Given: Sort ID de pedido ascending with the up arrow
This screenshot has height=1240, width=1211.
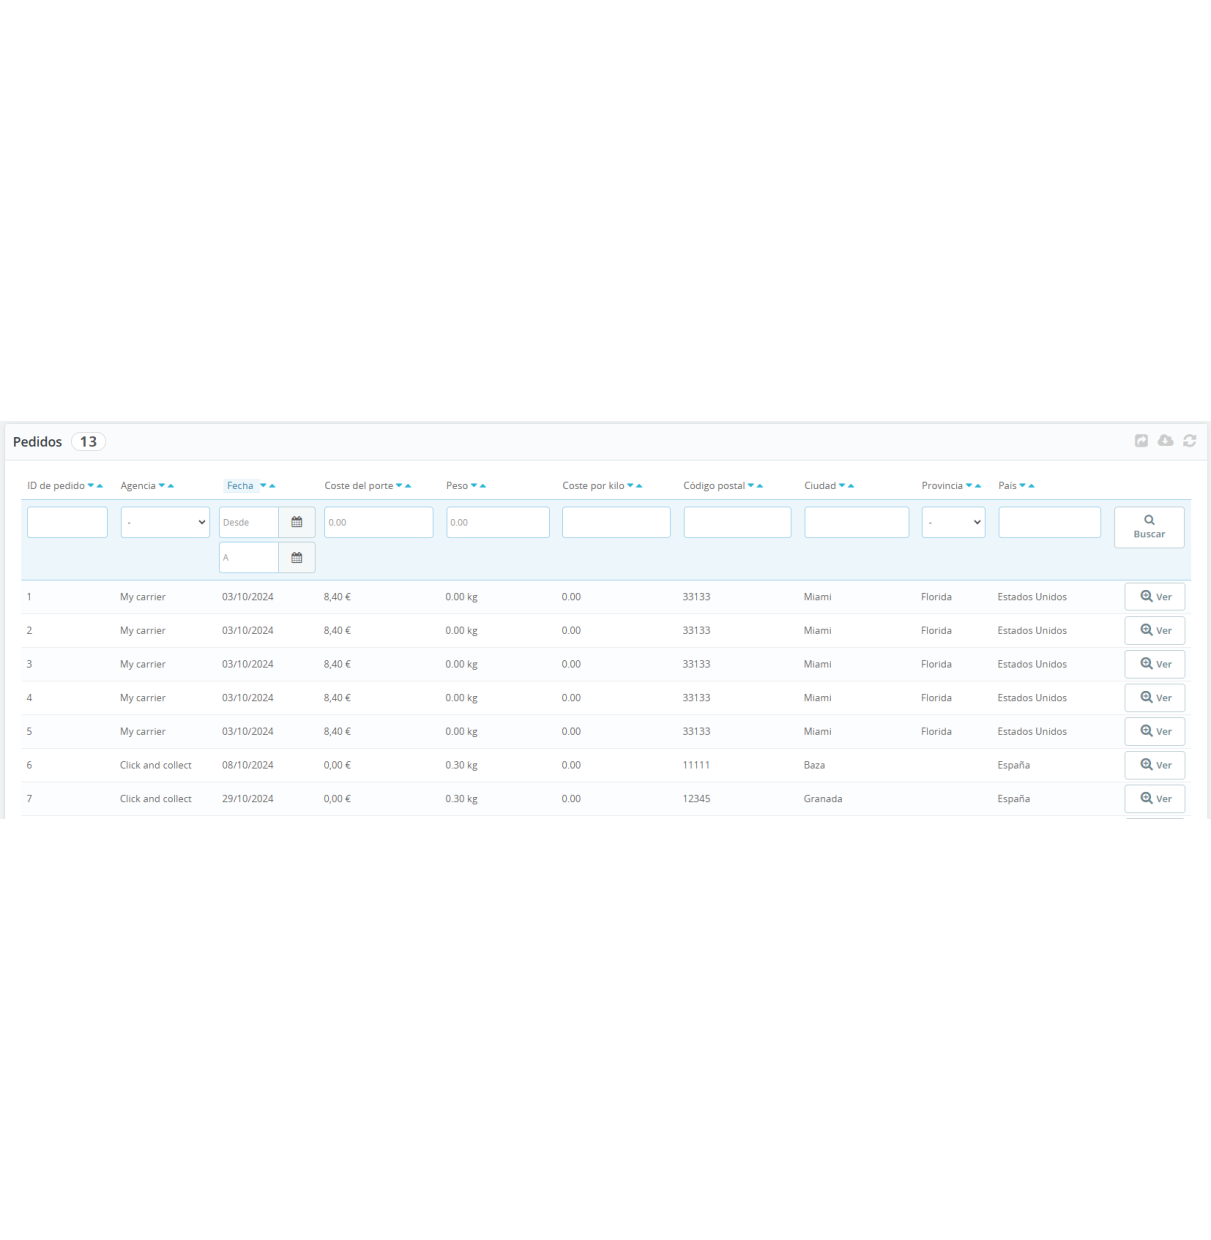Looking at the screenshot, I should click(x=98, y=485).
